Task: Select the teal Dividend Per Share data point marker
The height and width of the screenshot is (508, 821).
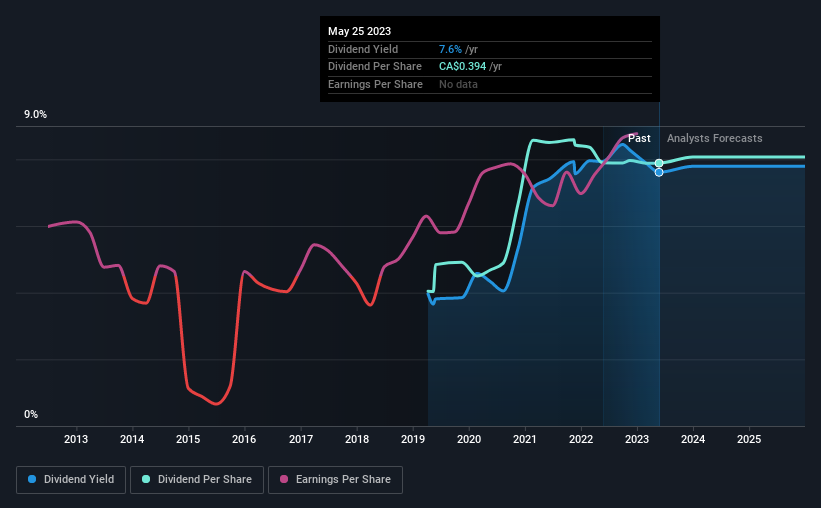Action: (x=659, y=163)
